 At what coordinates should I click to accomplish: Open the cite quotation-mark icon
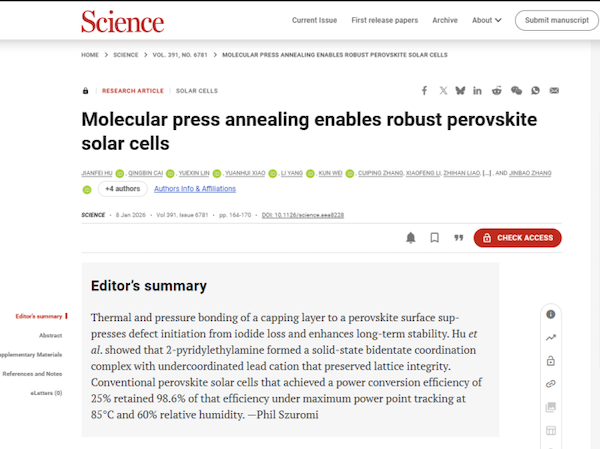click(459, 238)
